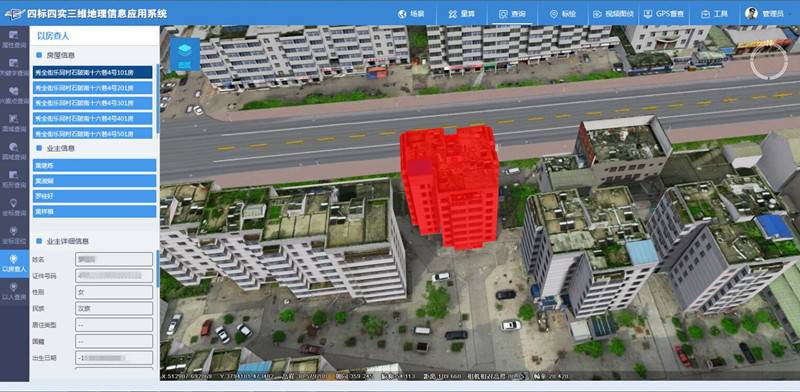This screenshot has height=392, width=800.
Task: Switch to the 查询 top menu
Action: pyautogui.click(x=512, y=14)
